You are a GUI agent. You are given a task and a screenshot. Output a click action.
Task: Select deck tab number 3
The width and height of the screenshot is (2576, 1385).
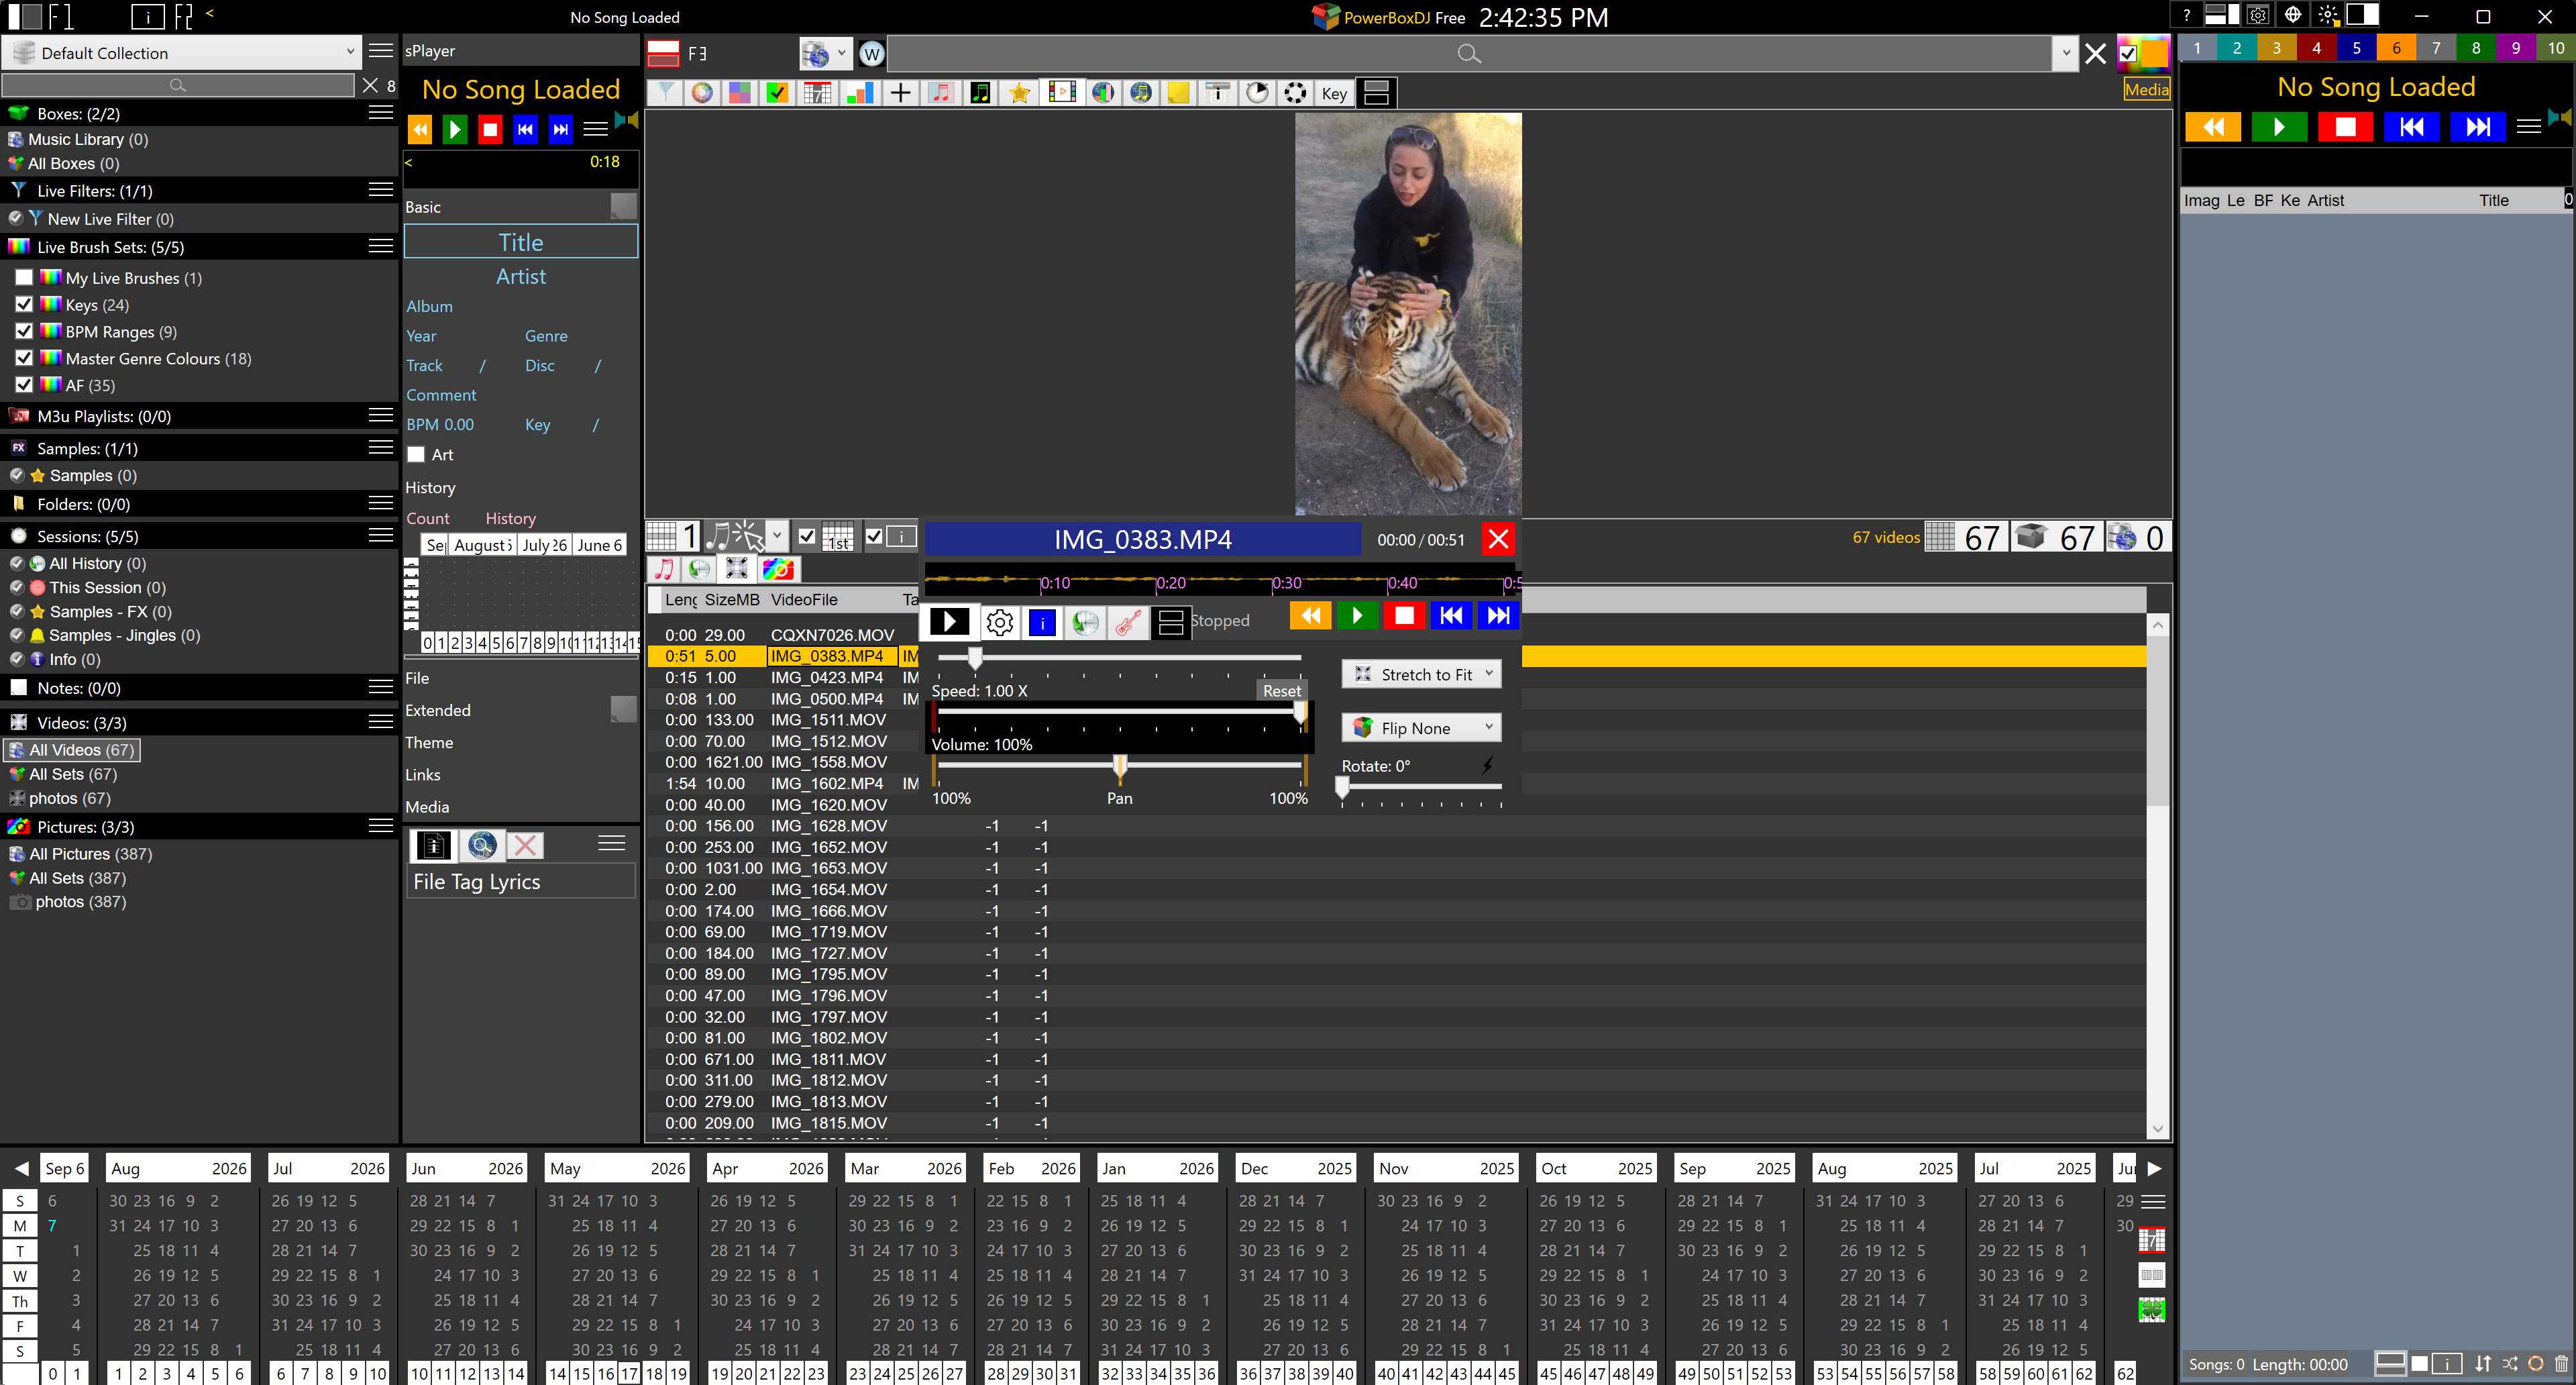[2277, 47]
